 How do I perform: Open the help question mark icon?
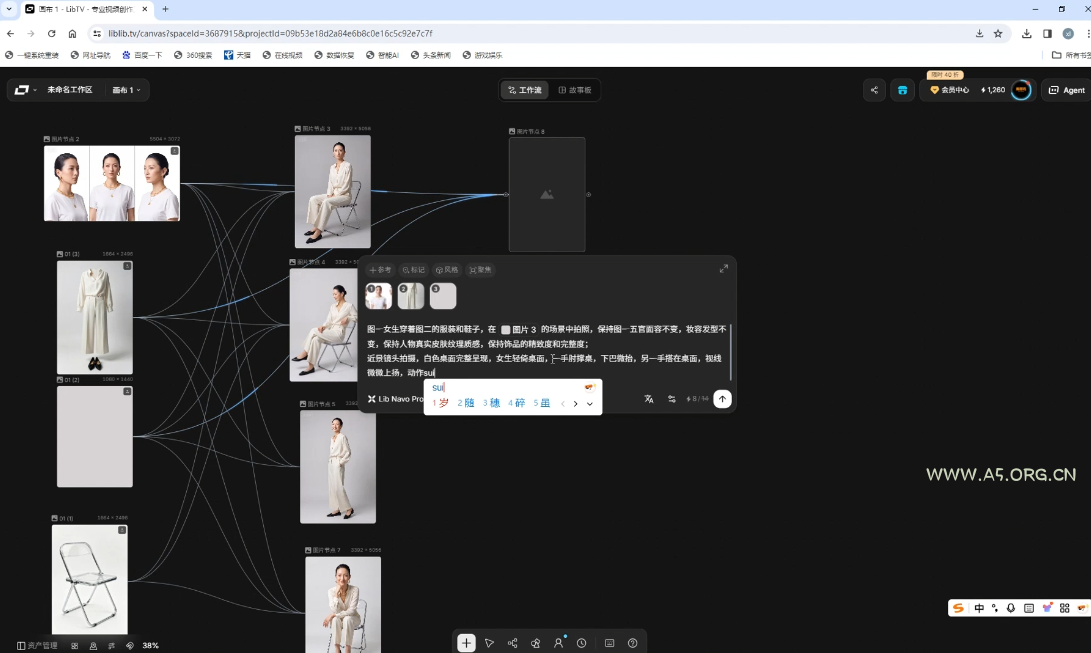pyautogui.click(x=632, y=643)
